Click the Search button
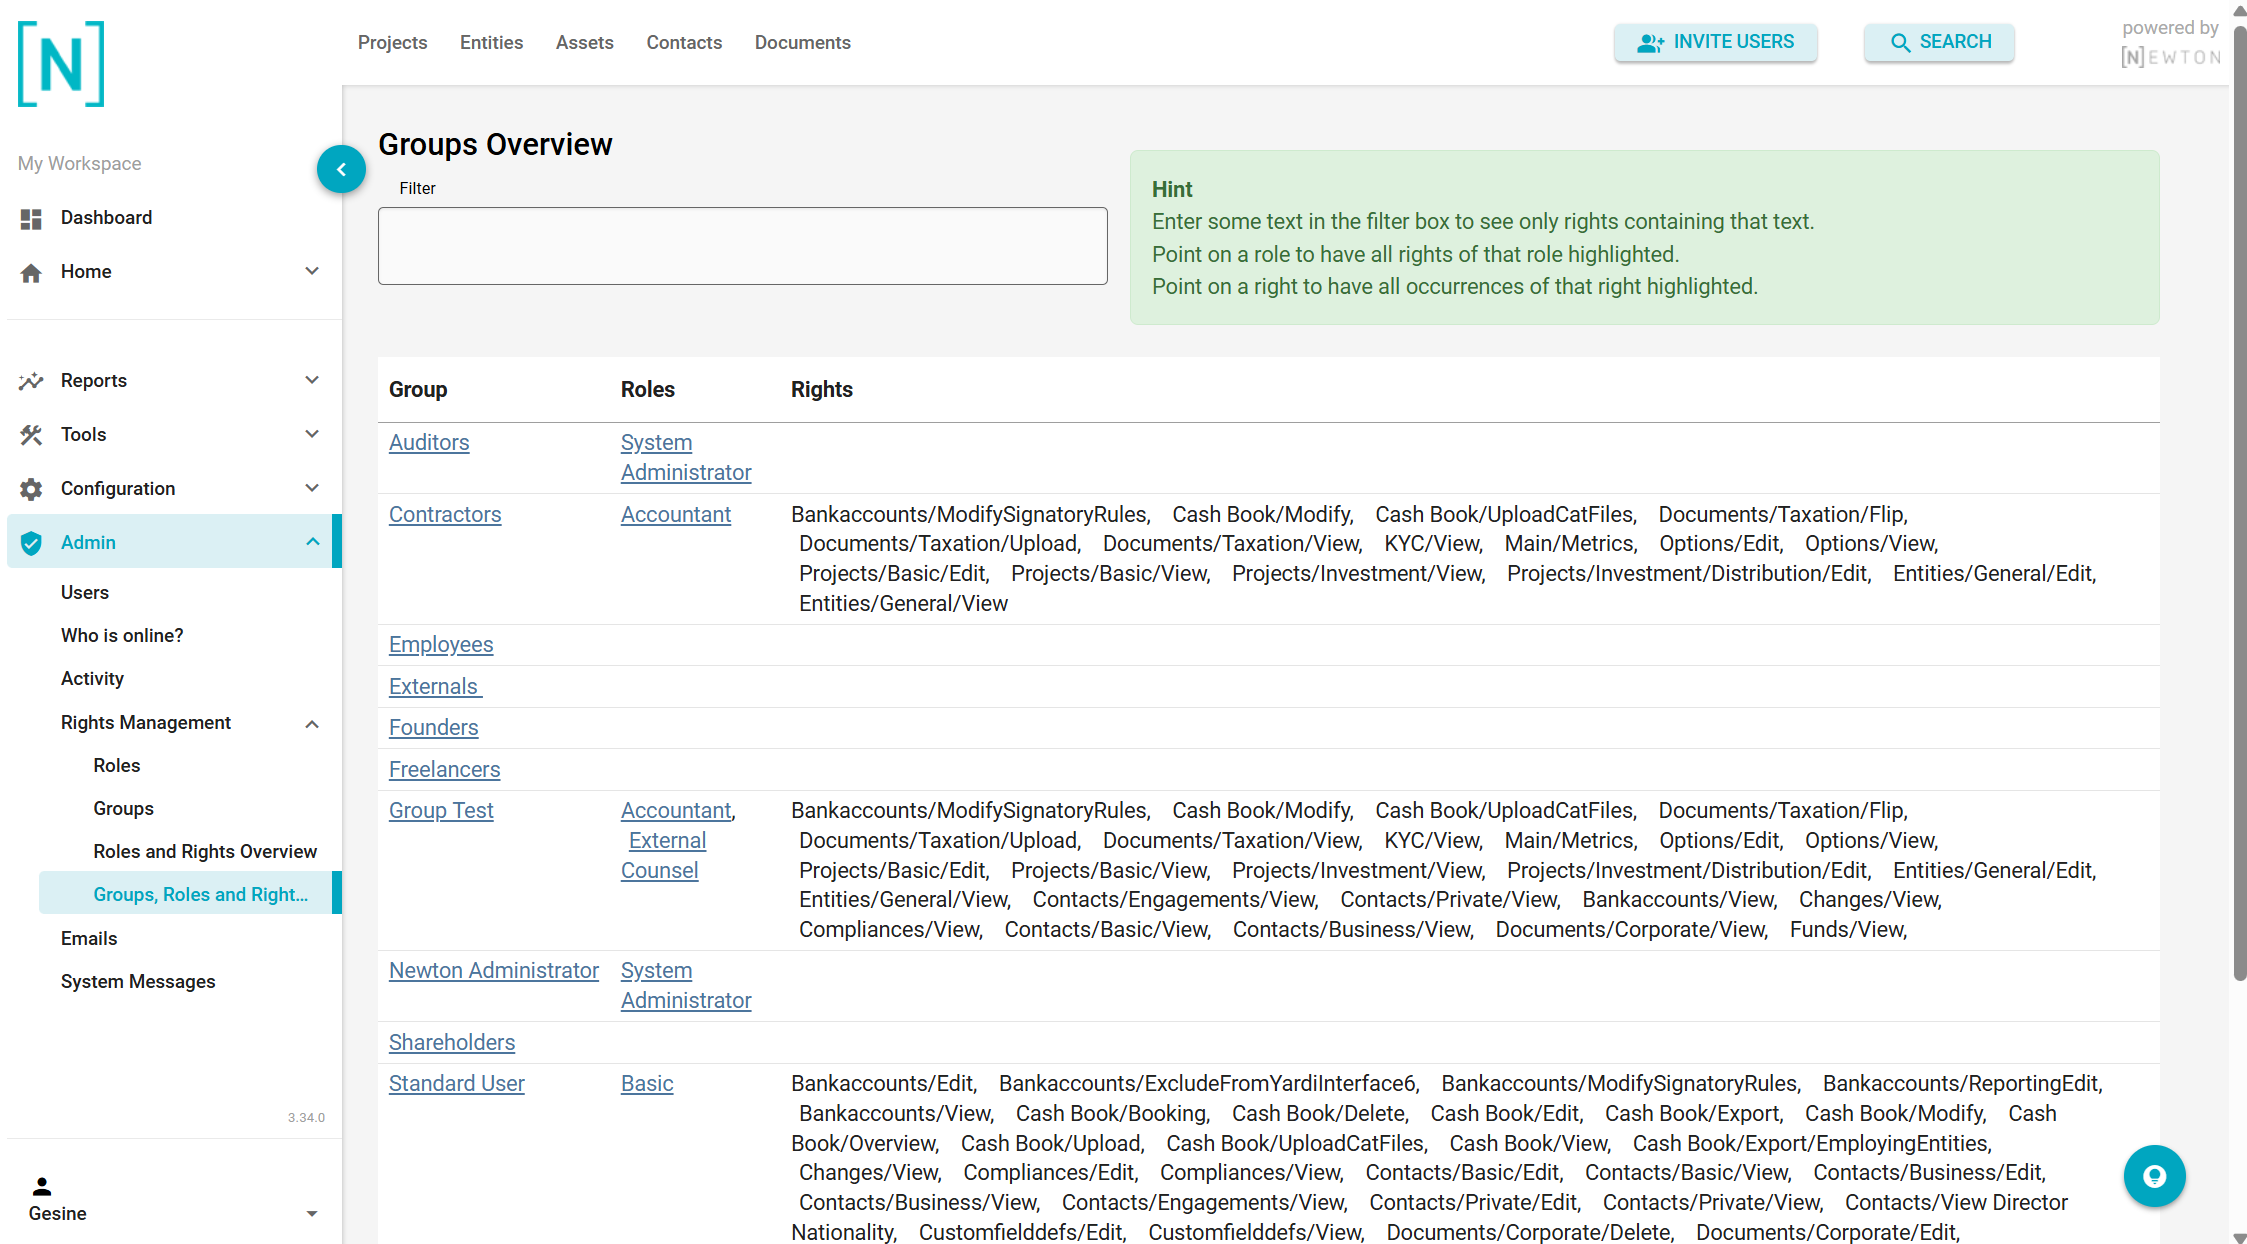 1939,42
